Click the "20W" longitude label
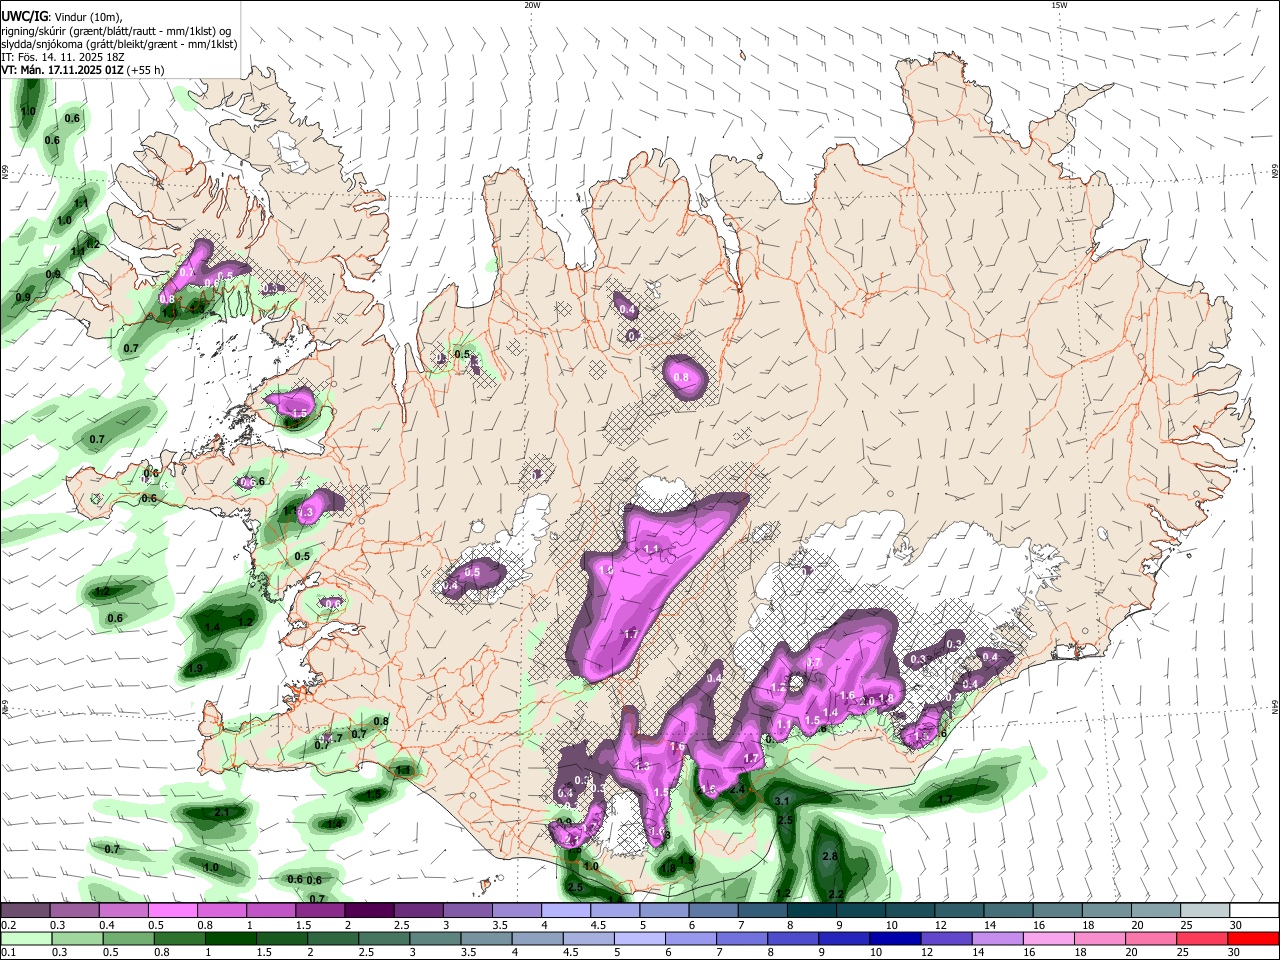Screen dimensions: 1280x960 [x=532, y=5]
